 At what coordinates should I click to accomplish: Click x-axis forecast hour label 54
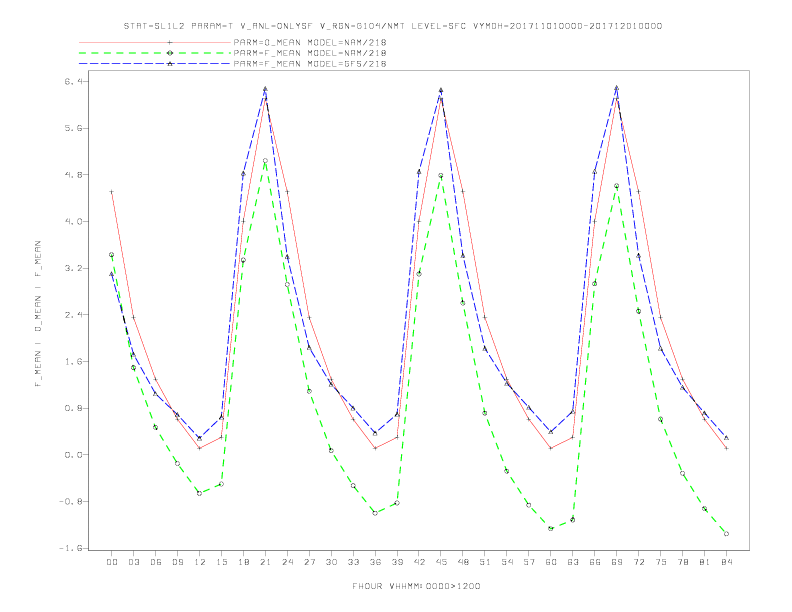(x=507, y=562)
